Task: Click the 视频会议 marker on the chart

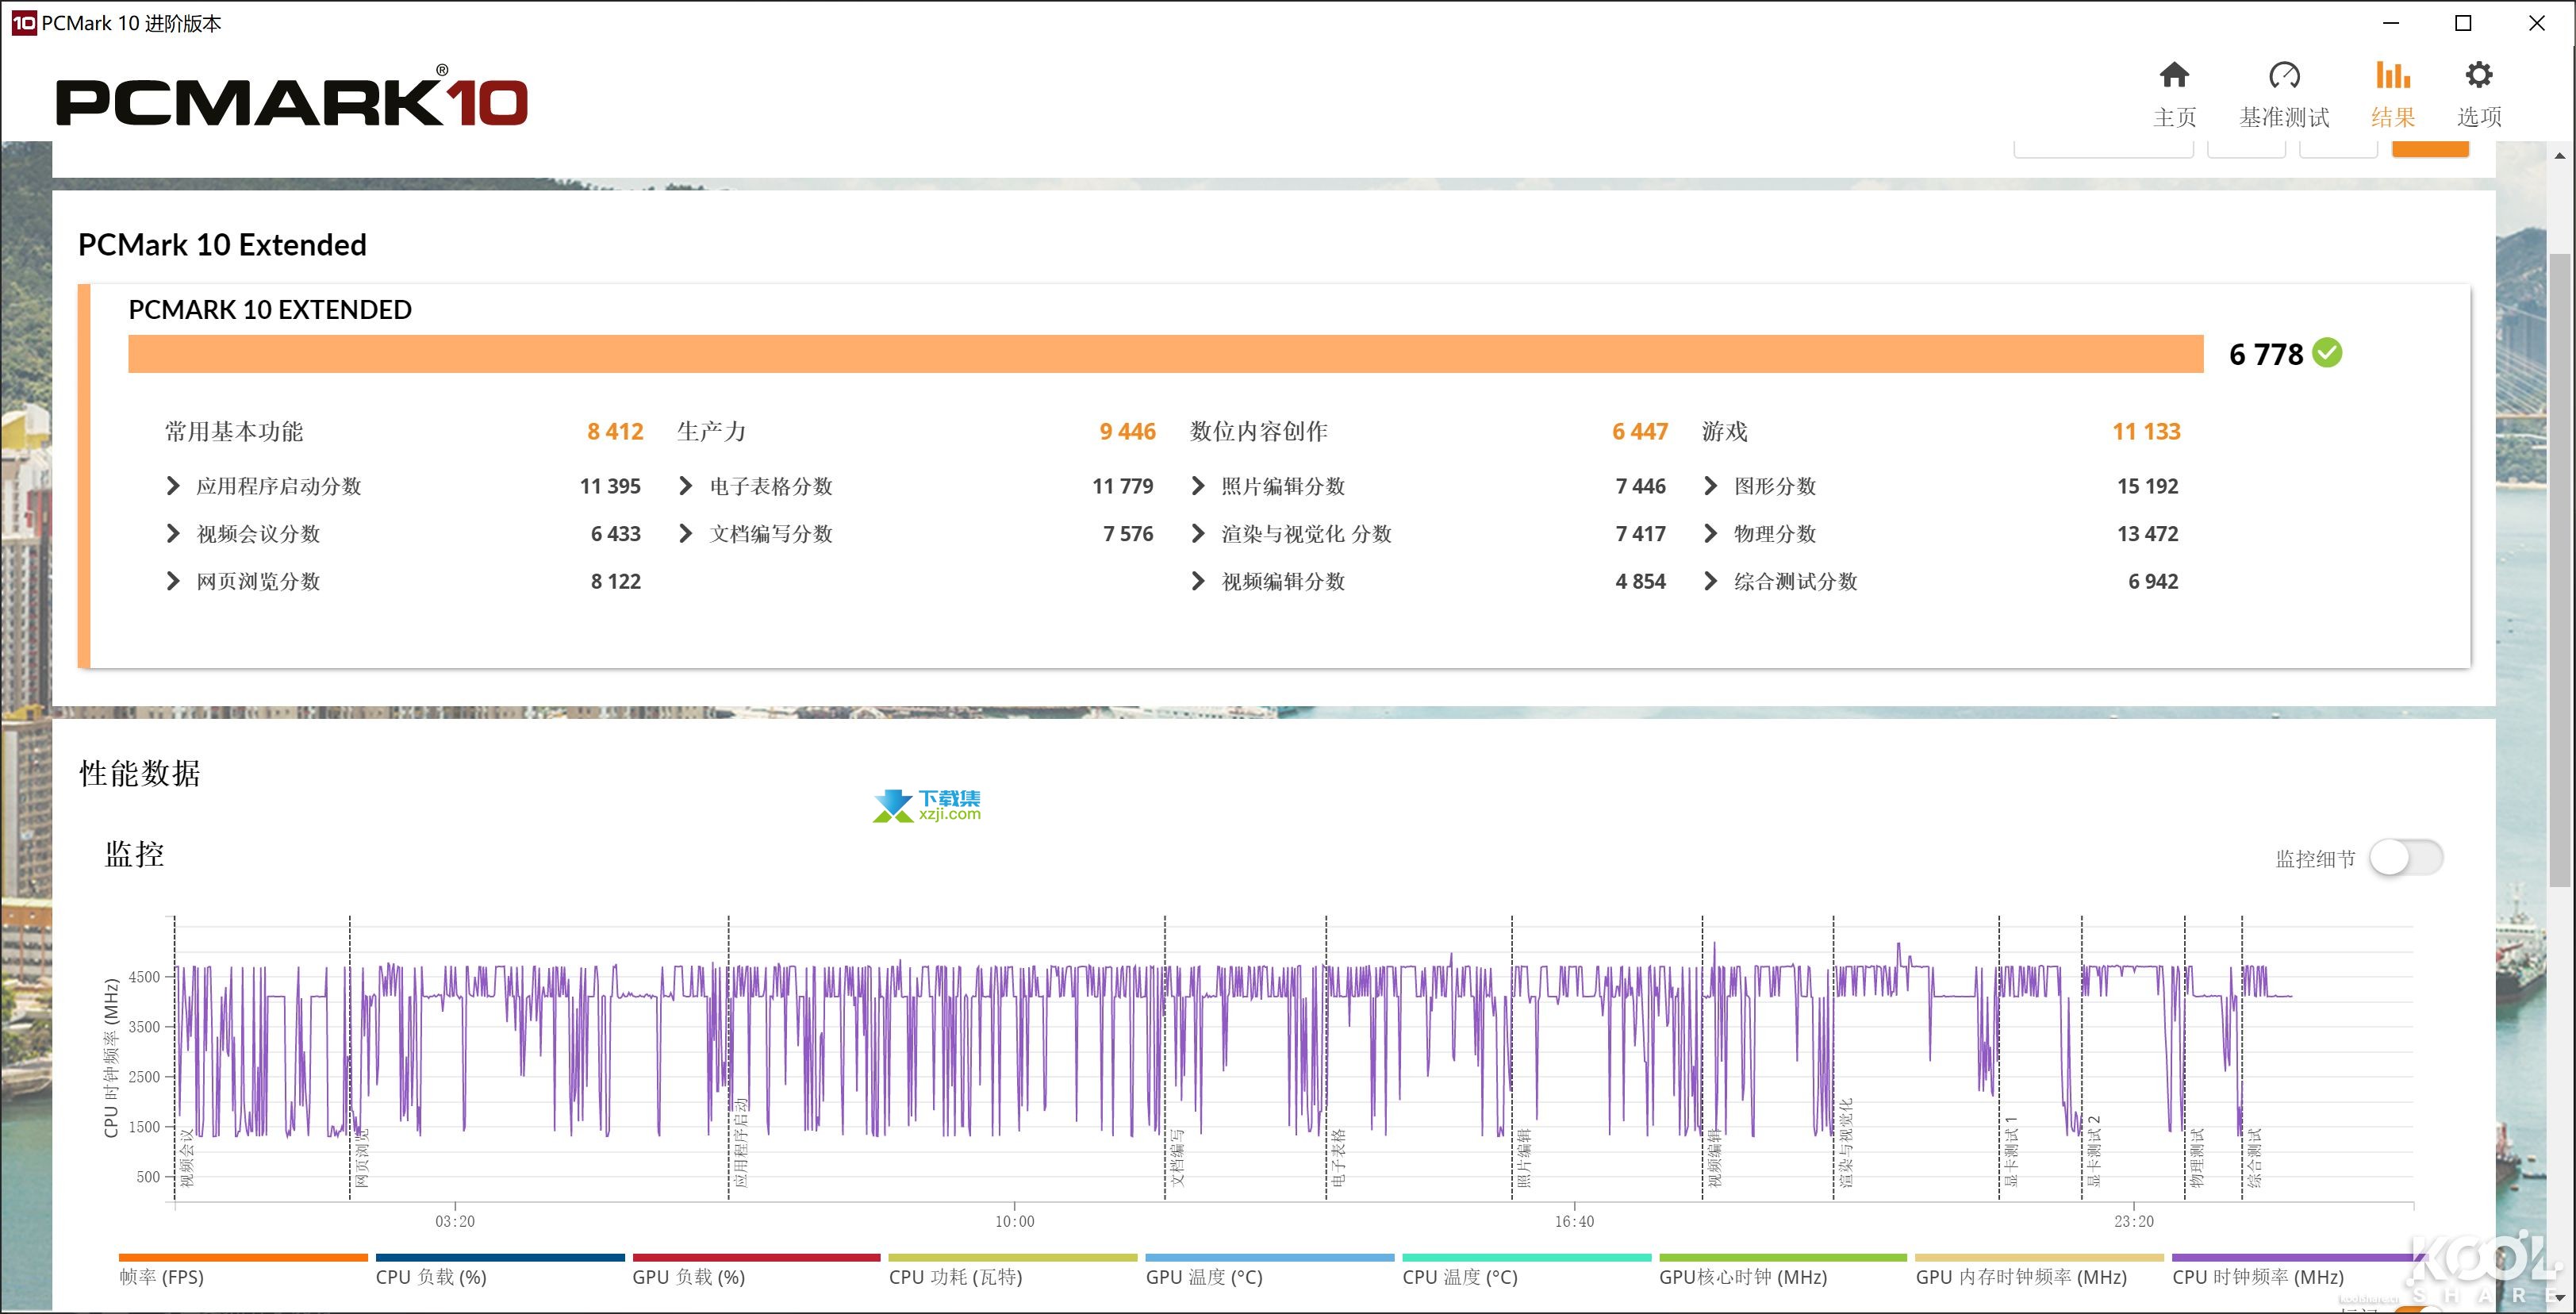Action: click(x=187, y=1158)
